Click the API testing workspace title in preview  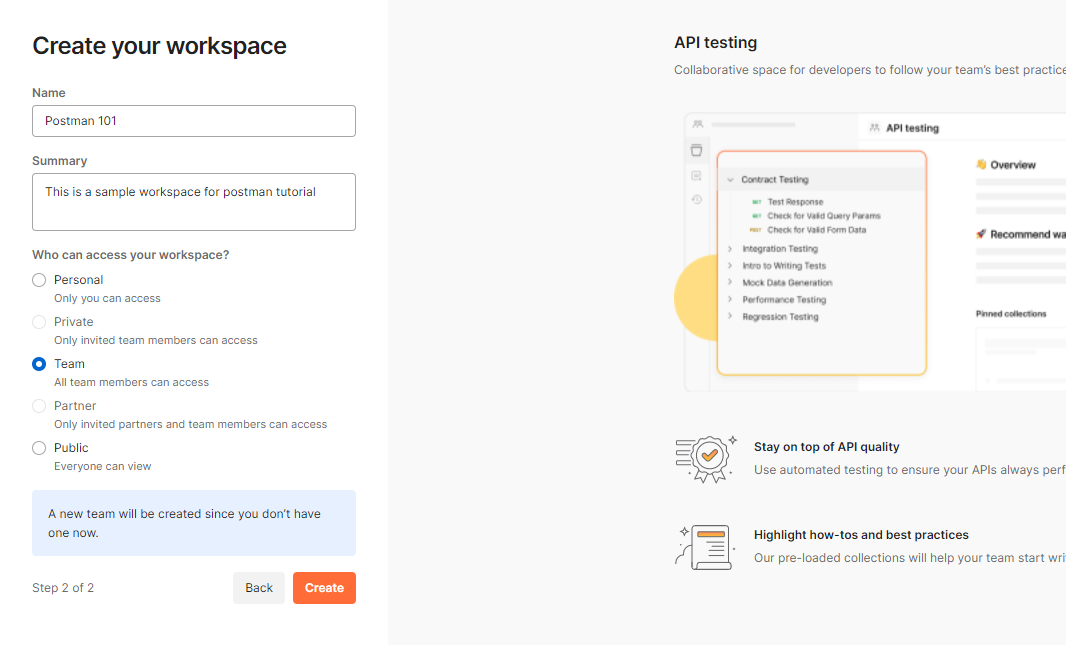(912, 128)
